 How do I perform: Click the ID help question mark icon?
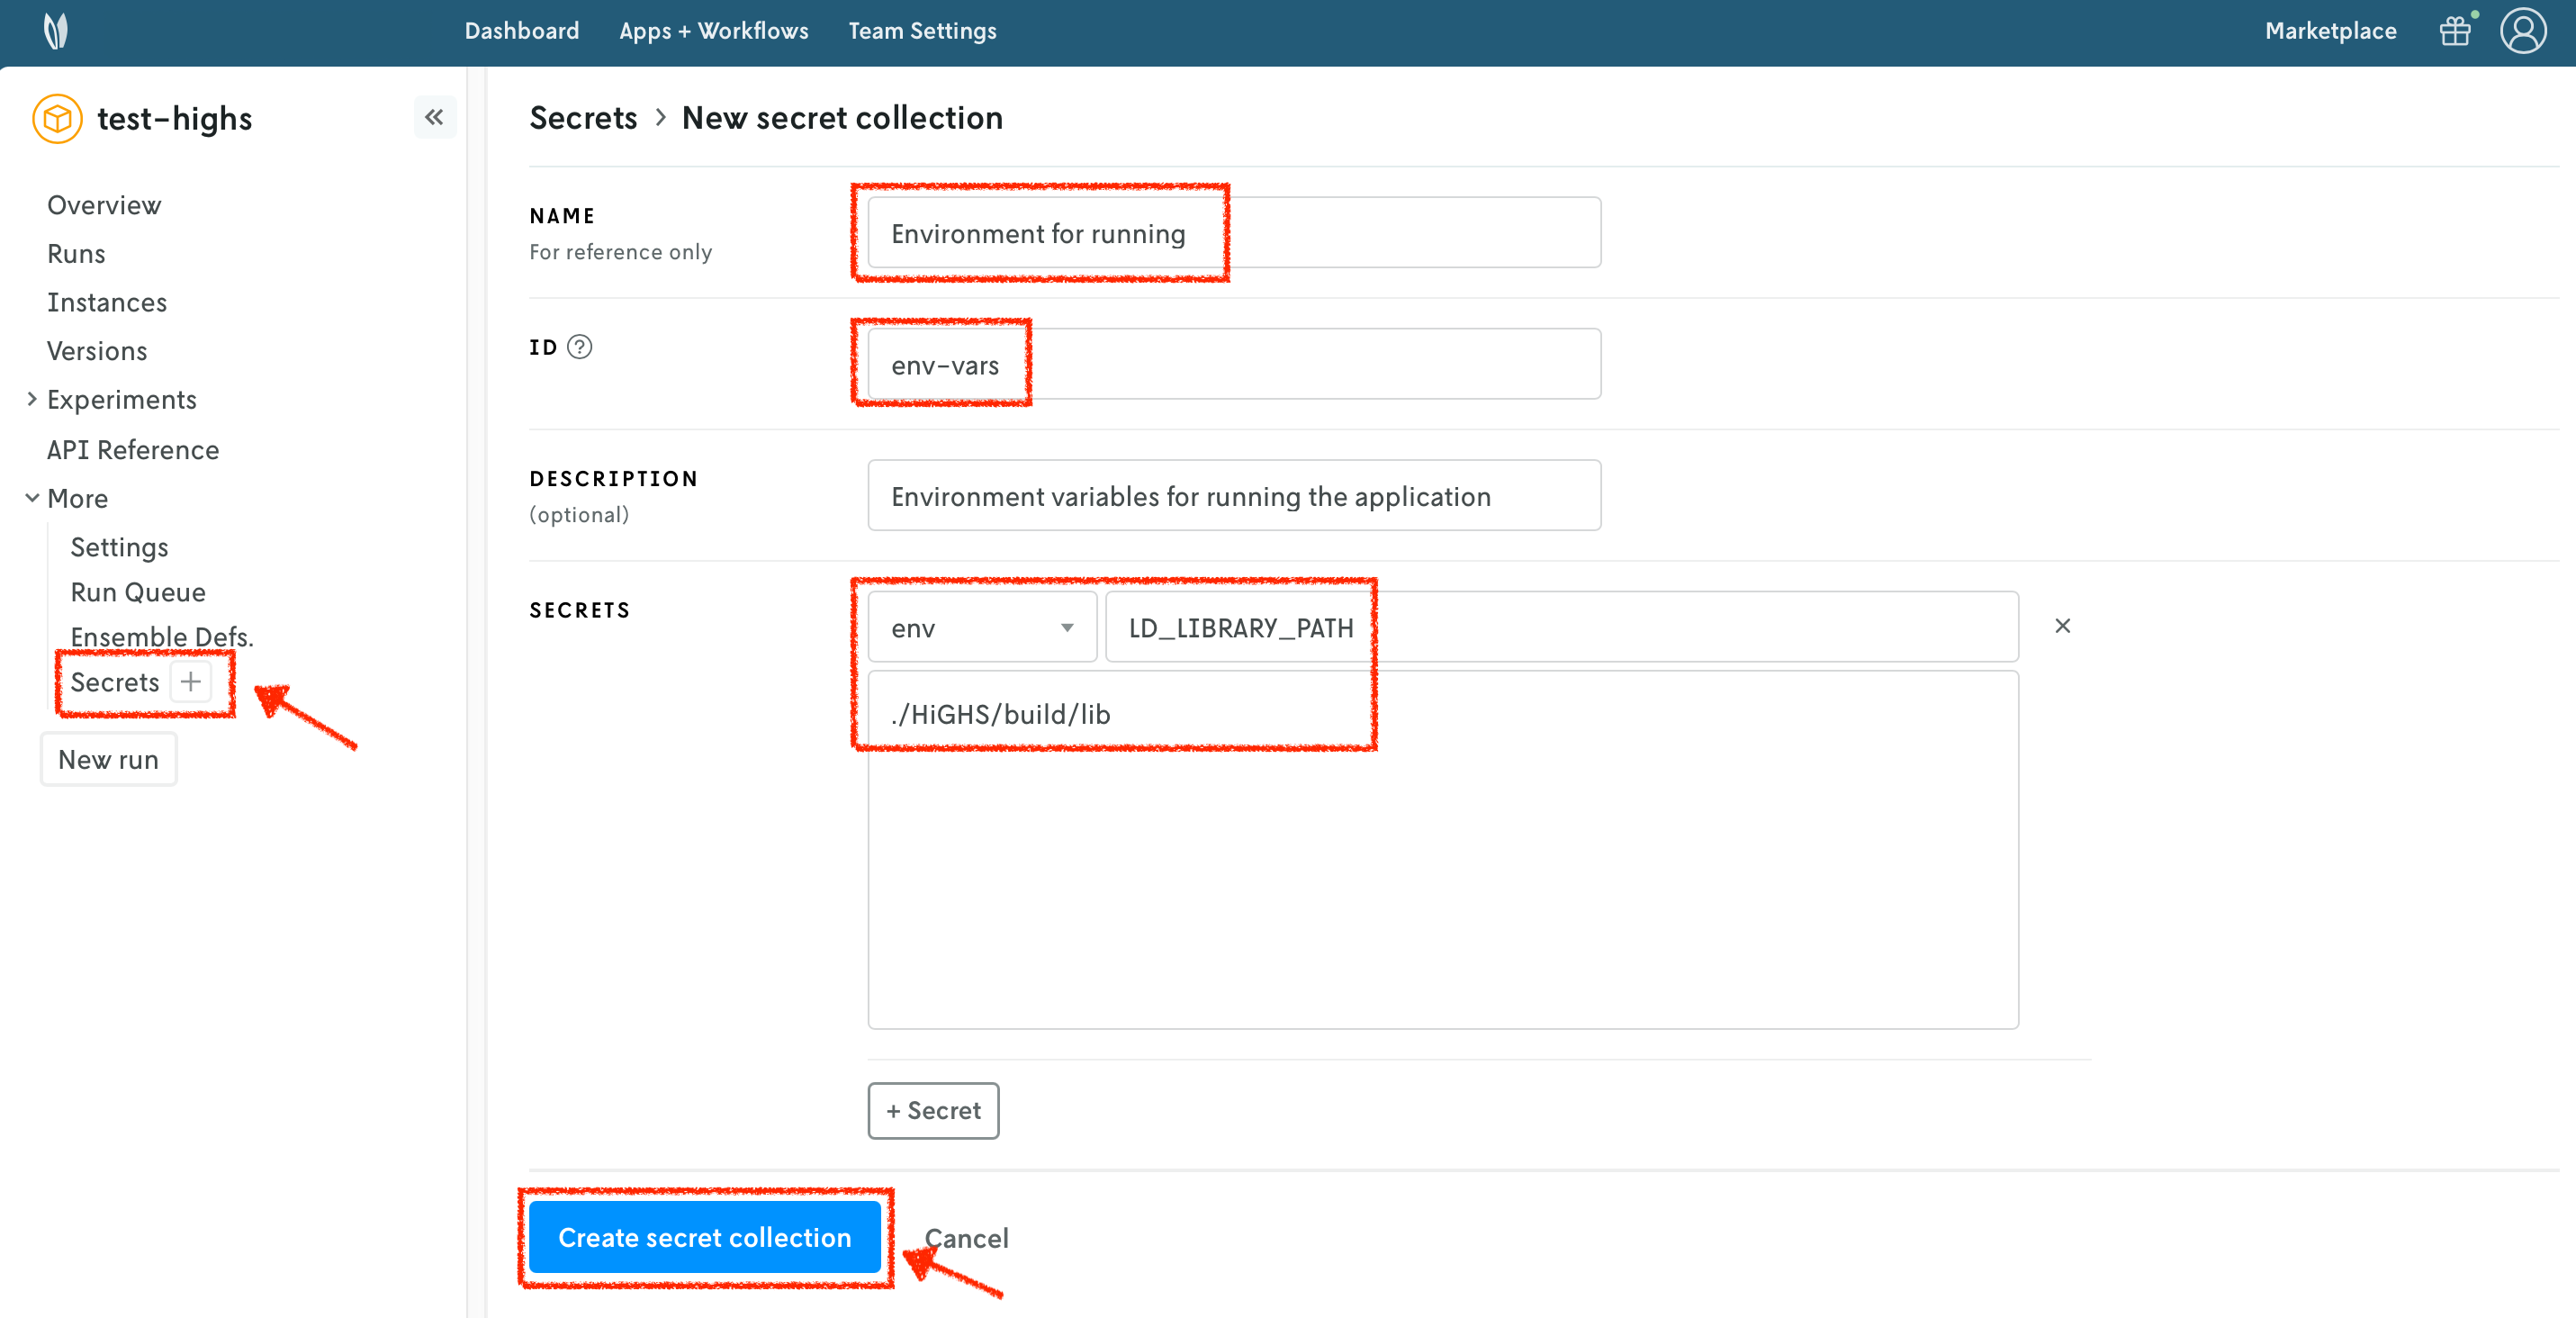[579, 347]
